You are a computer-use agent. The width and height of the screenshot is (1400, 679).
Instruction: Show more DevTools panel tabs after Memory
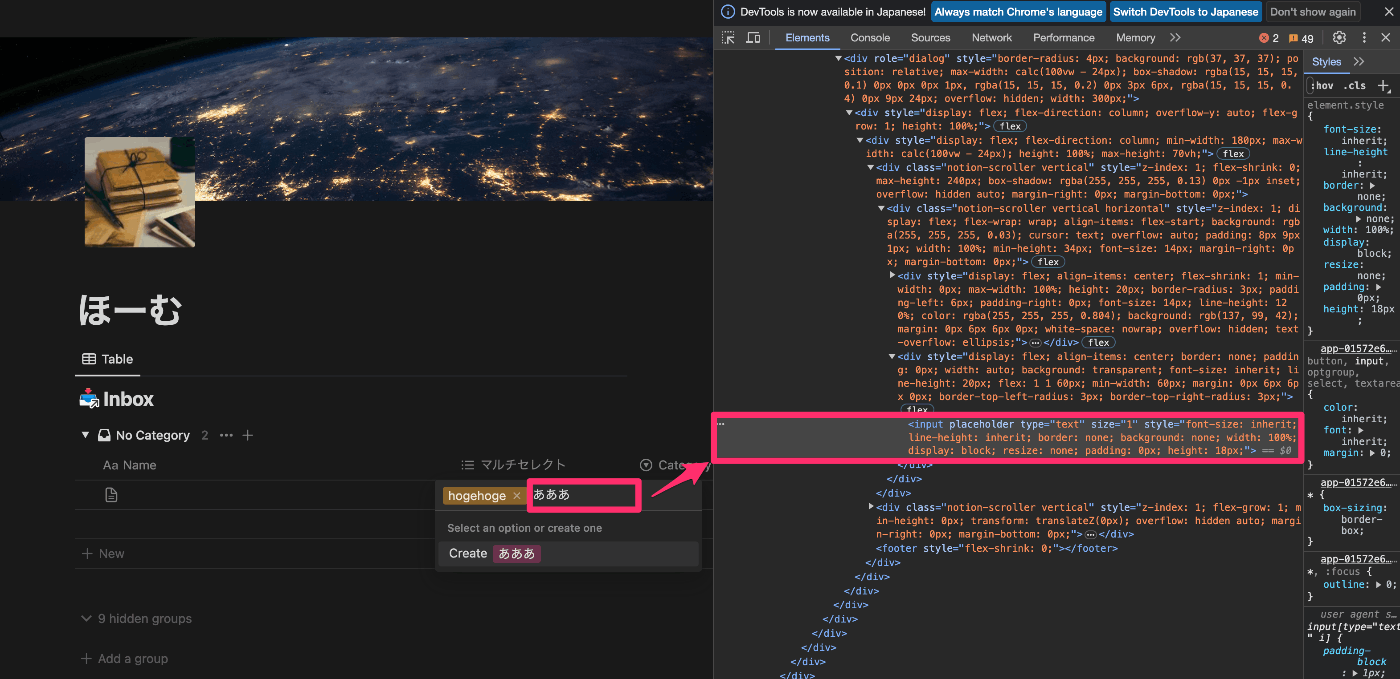click(1176, 38)
